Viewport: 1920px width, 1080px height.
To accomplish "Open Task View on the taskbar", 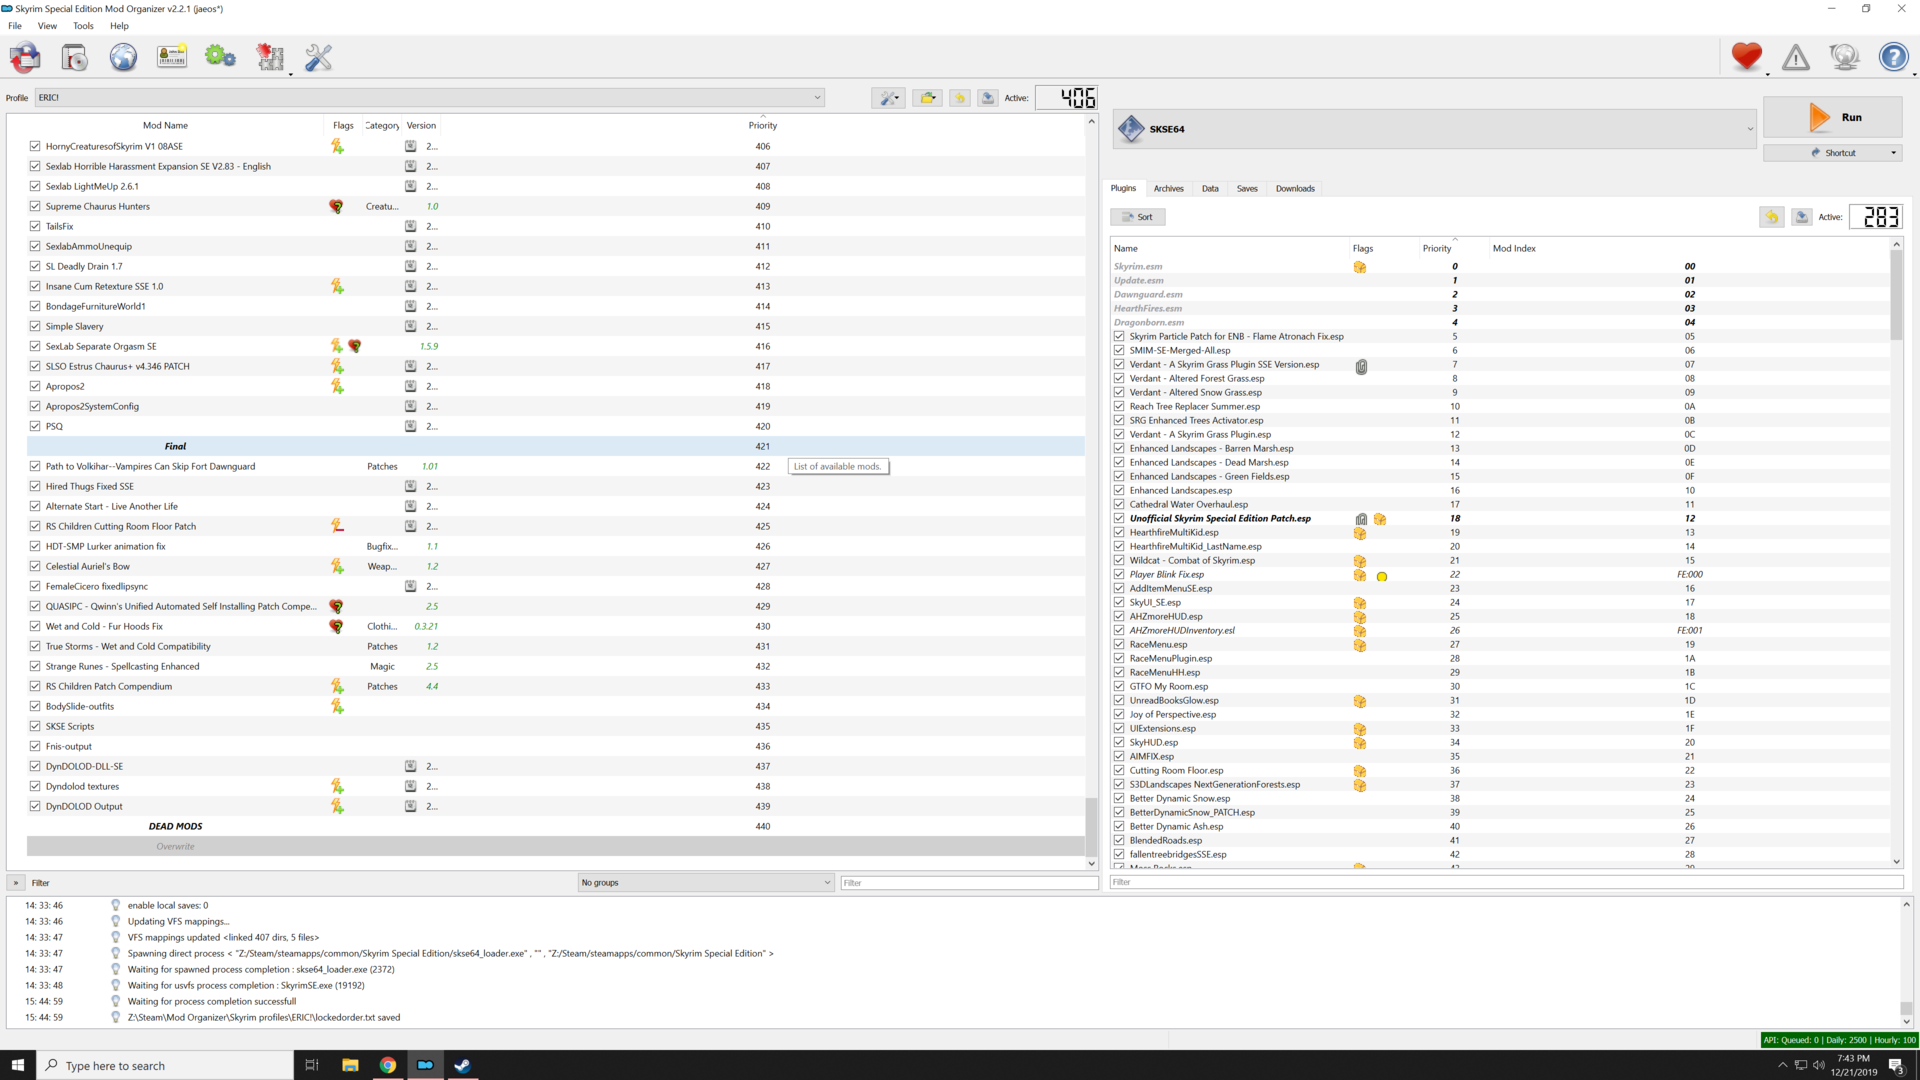I will tap(311, 1065).
